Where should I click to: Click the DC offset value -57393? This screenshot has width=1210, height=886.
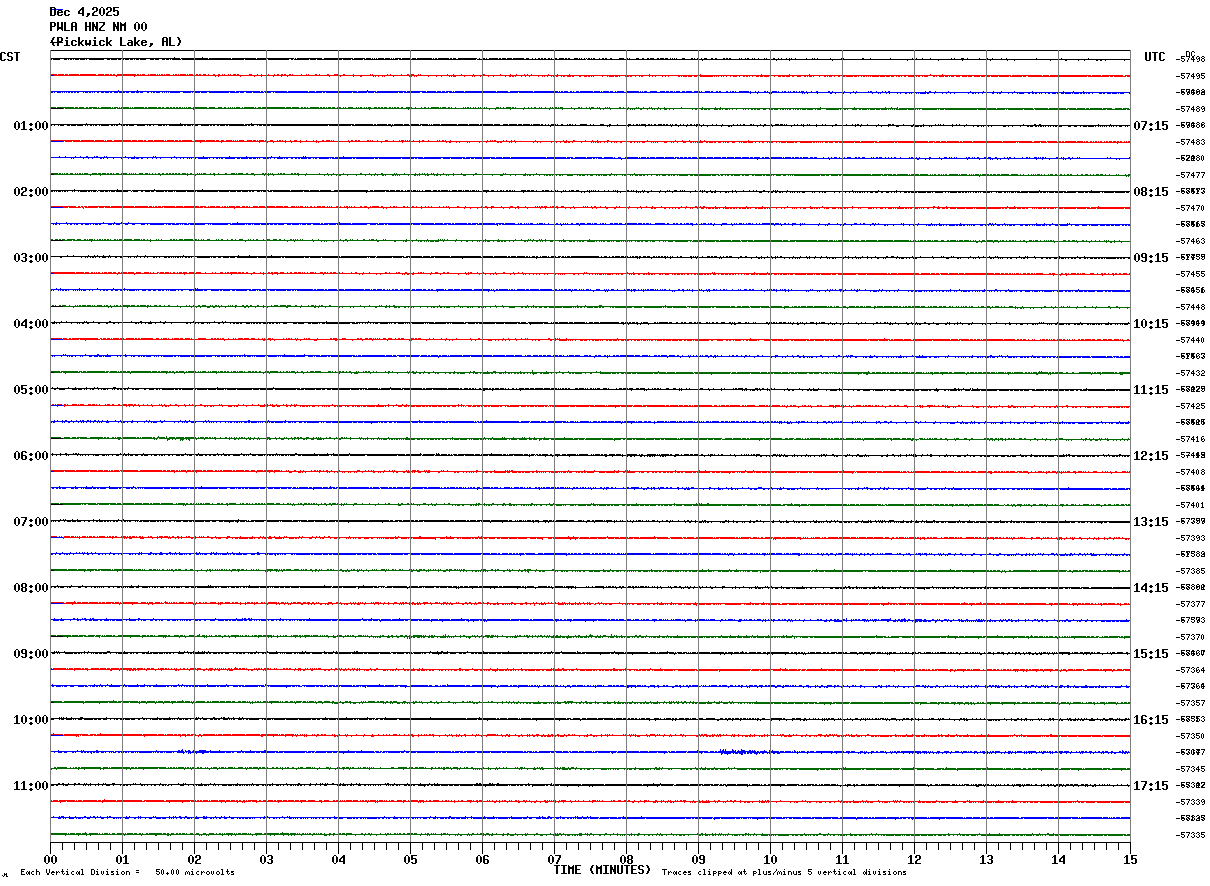pos(1191,538)
